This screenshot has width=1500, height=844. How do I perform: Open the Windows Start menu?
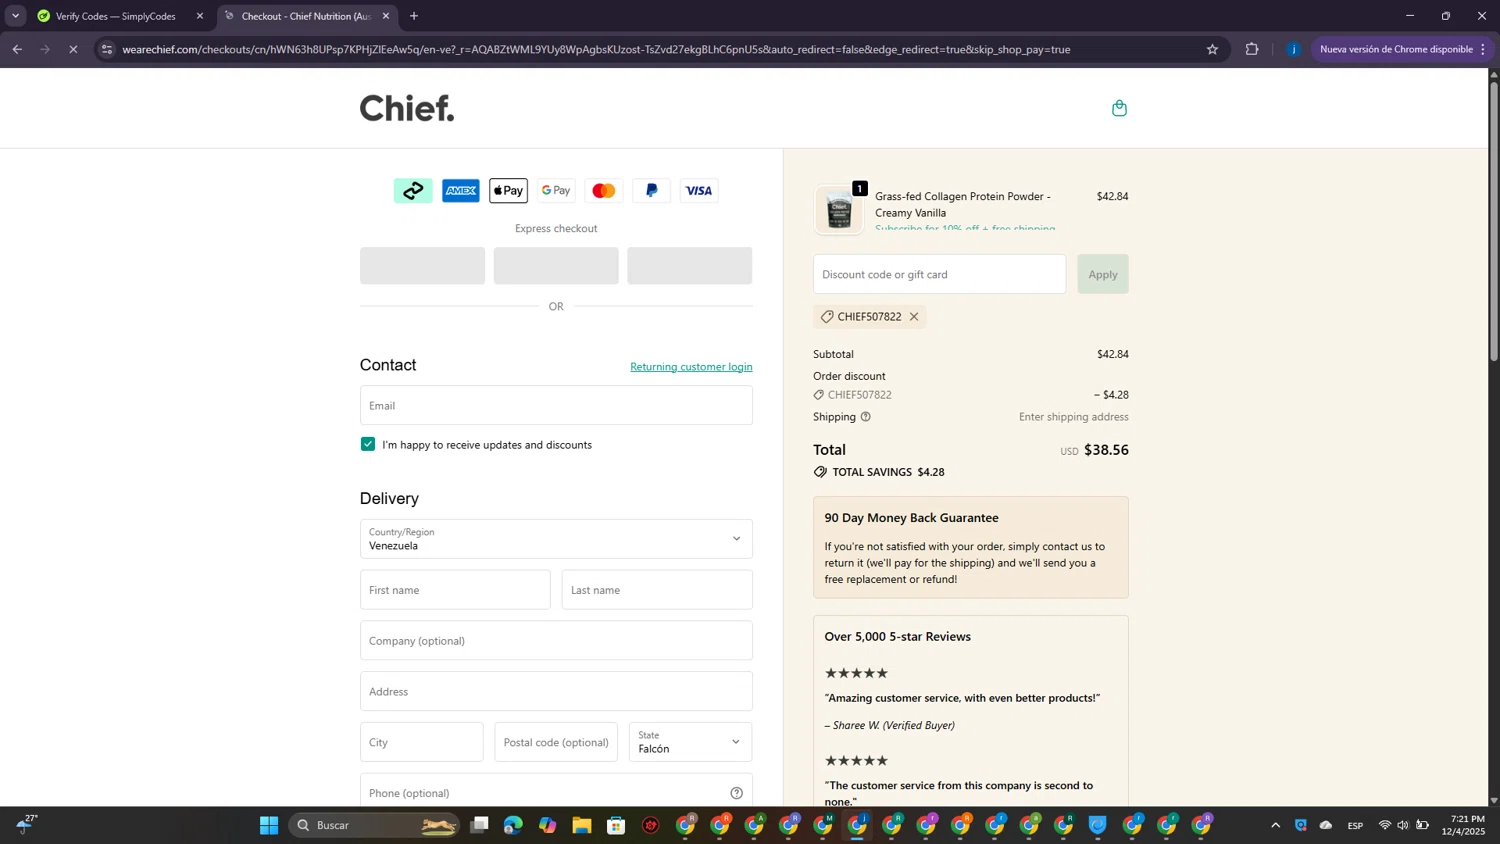pos(269,825)
